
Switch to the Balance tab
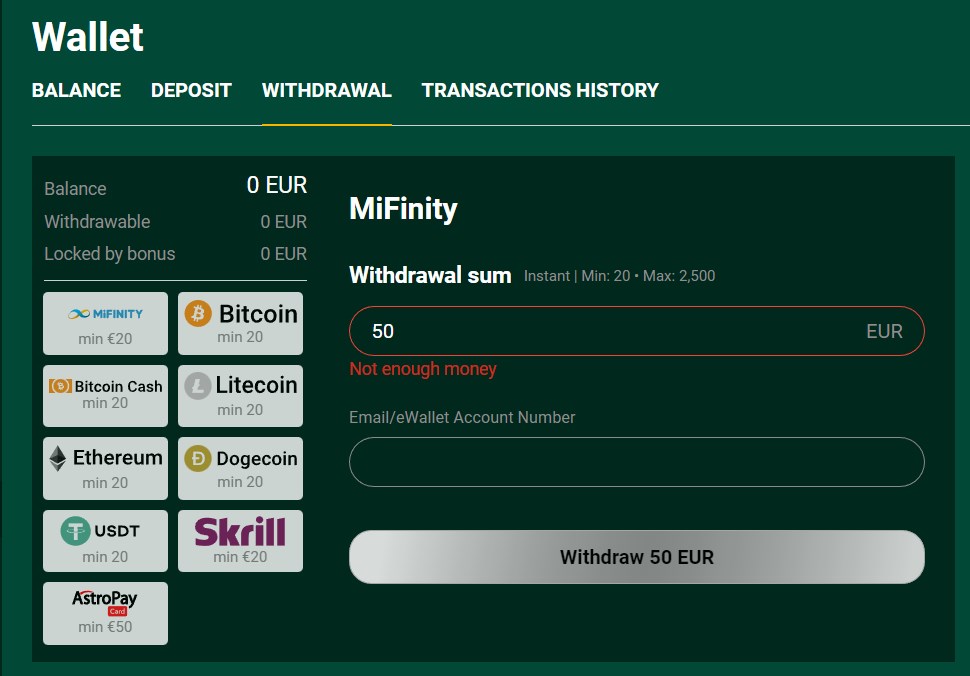[x=76, y=90]
